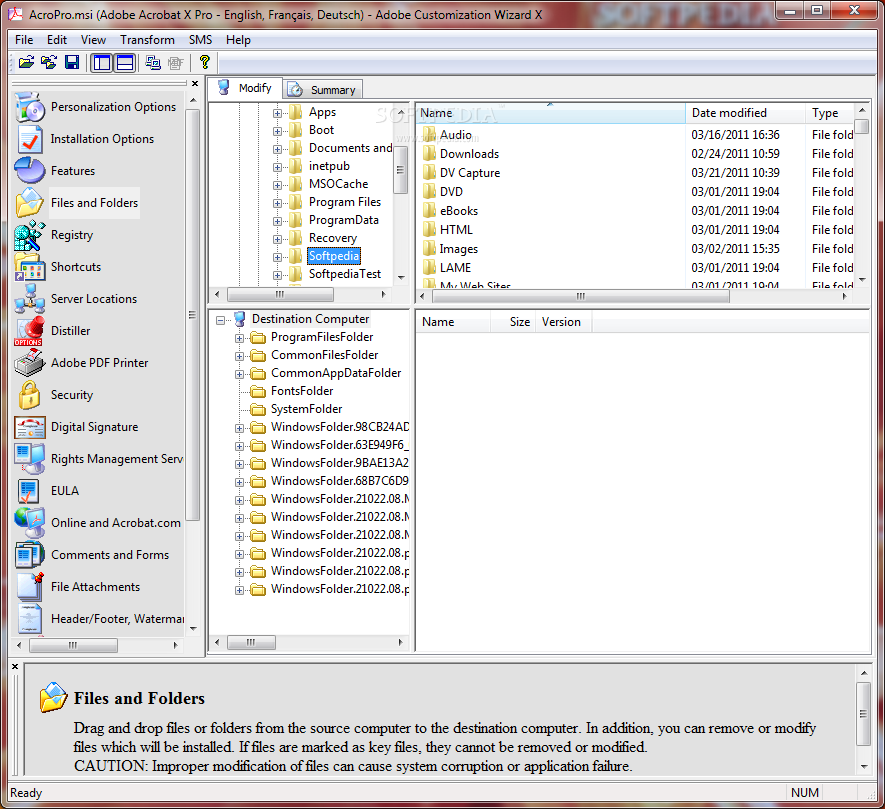Viewport: 885px width, 809px height.
Task: Open package with the toolbar open icon
Action: (26, 62)
